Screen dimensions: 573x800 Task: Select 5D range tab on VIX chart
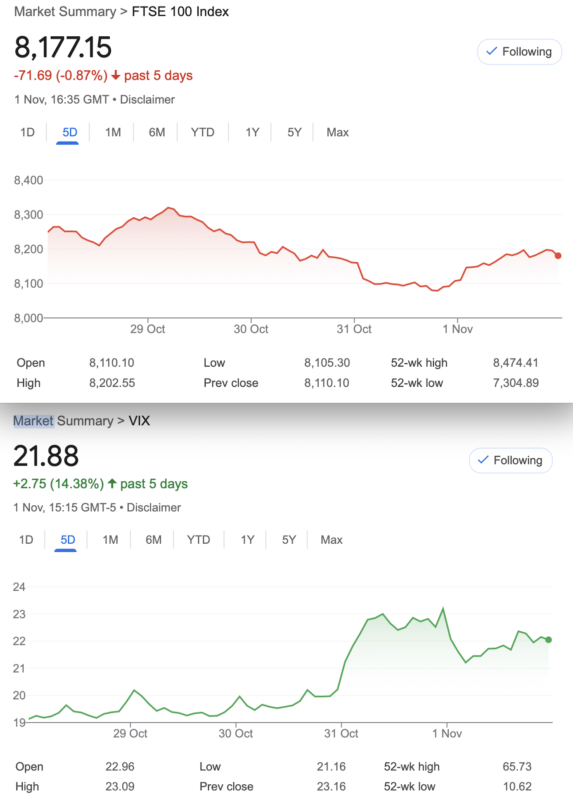click(x=67, y=540)
